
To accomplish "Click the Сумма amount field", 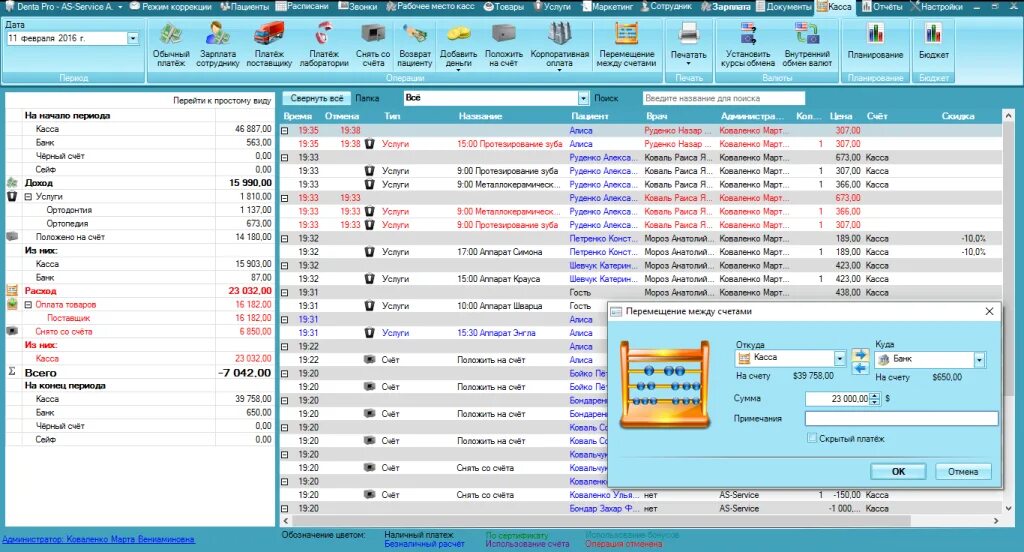I will pos(838,398).
